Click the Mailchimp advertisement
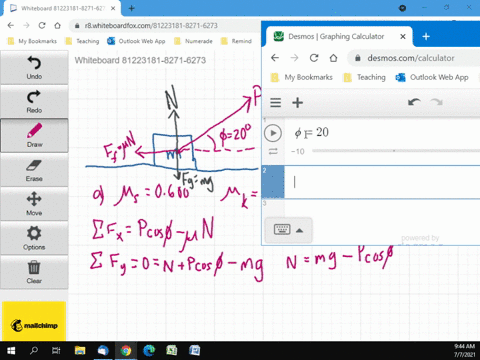 click(34, 321)
